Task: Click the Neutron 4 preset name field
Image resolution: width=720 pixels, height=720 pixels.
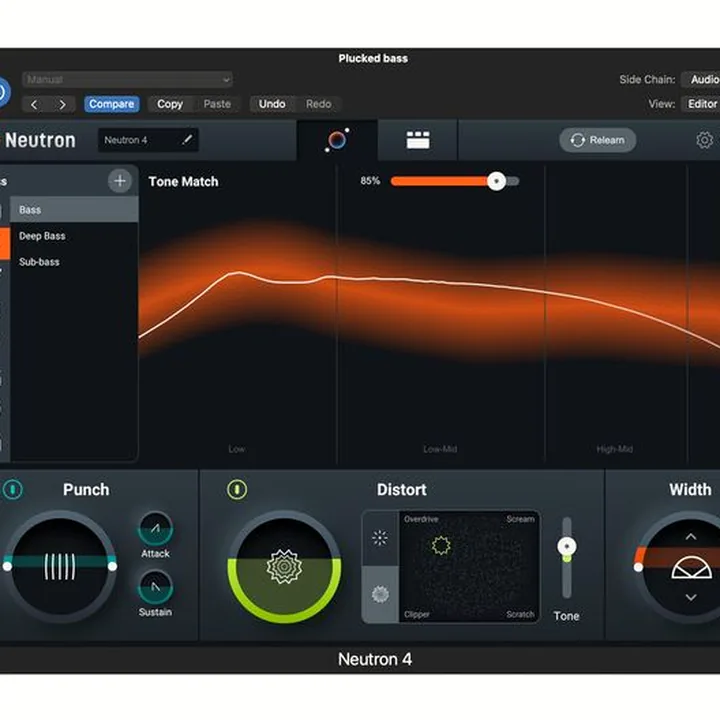Action: 148,140
